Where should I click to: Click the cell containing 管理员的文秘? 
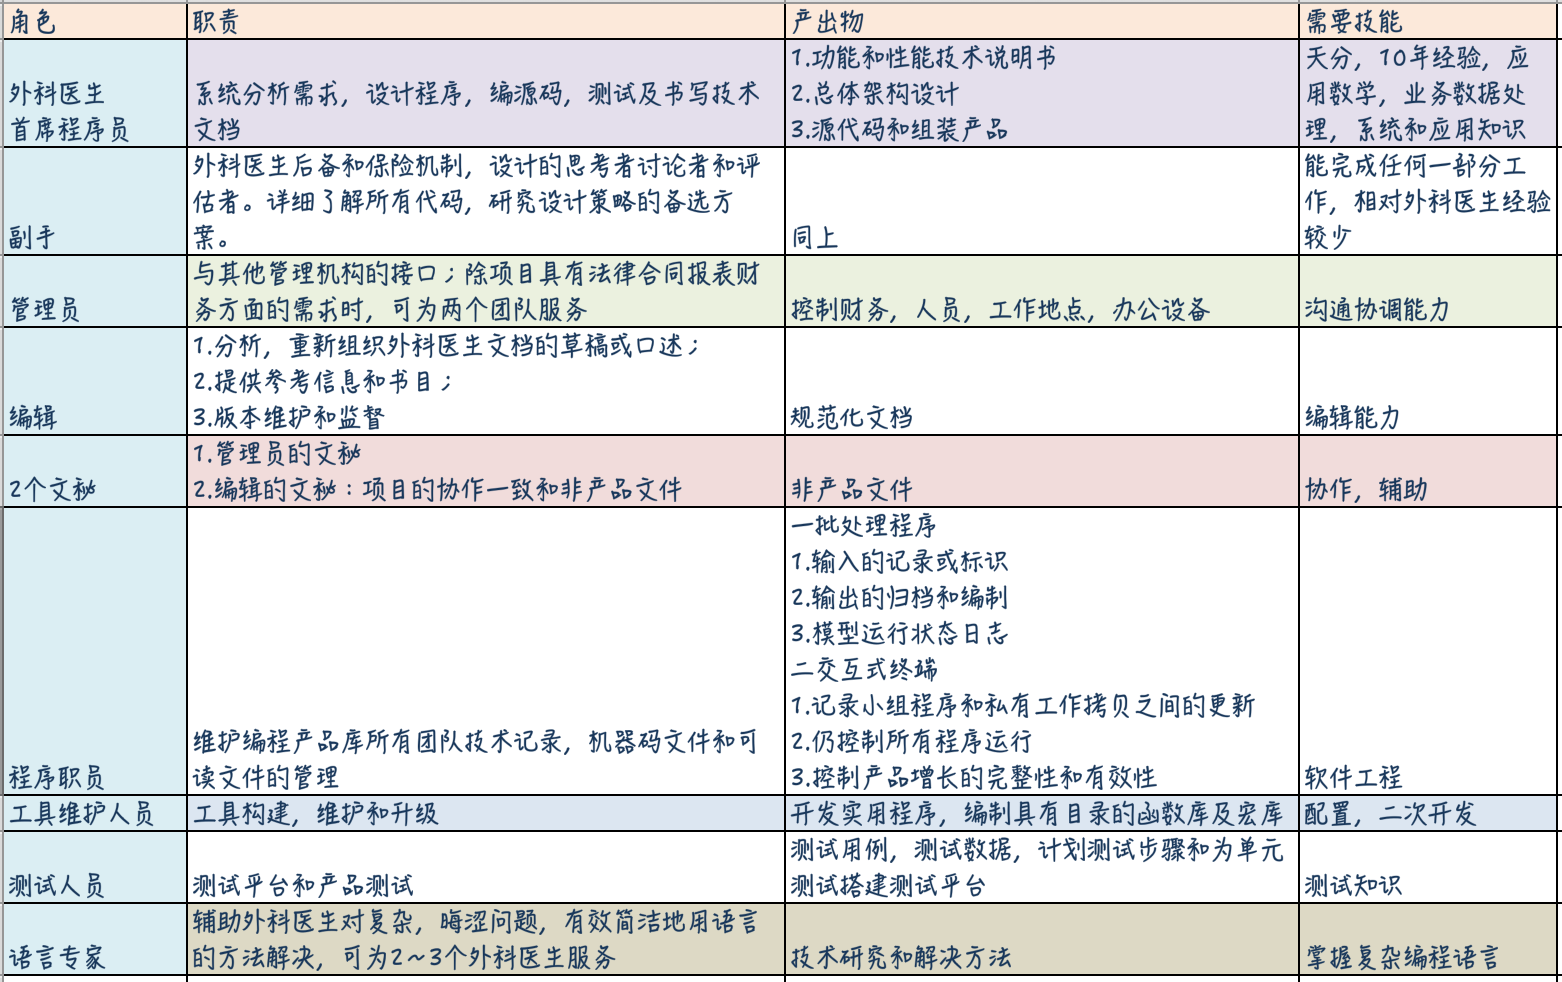tap(486, 471)
